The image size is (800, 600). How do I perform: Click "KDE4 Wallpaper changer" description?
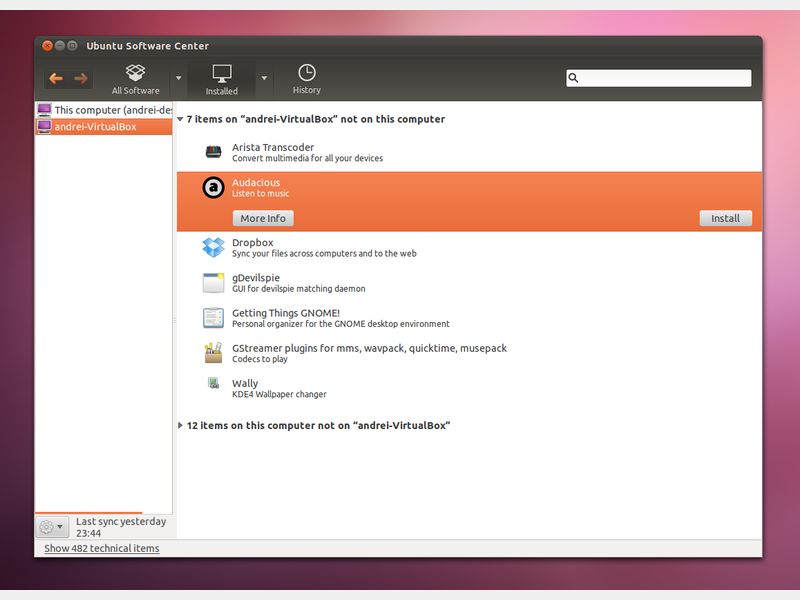[279, 394]
